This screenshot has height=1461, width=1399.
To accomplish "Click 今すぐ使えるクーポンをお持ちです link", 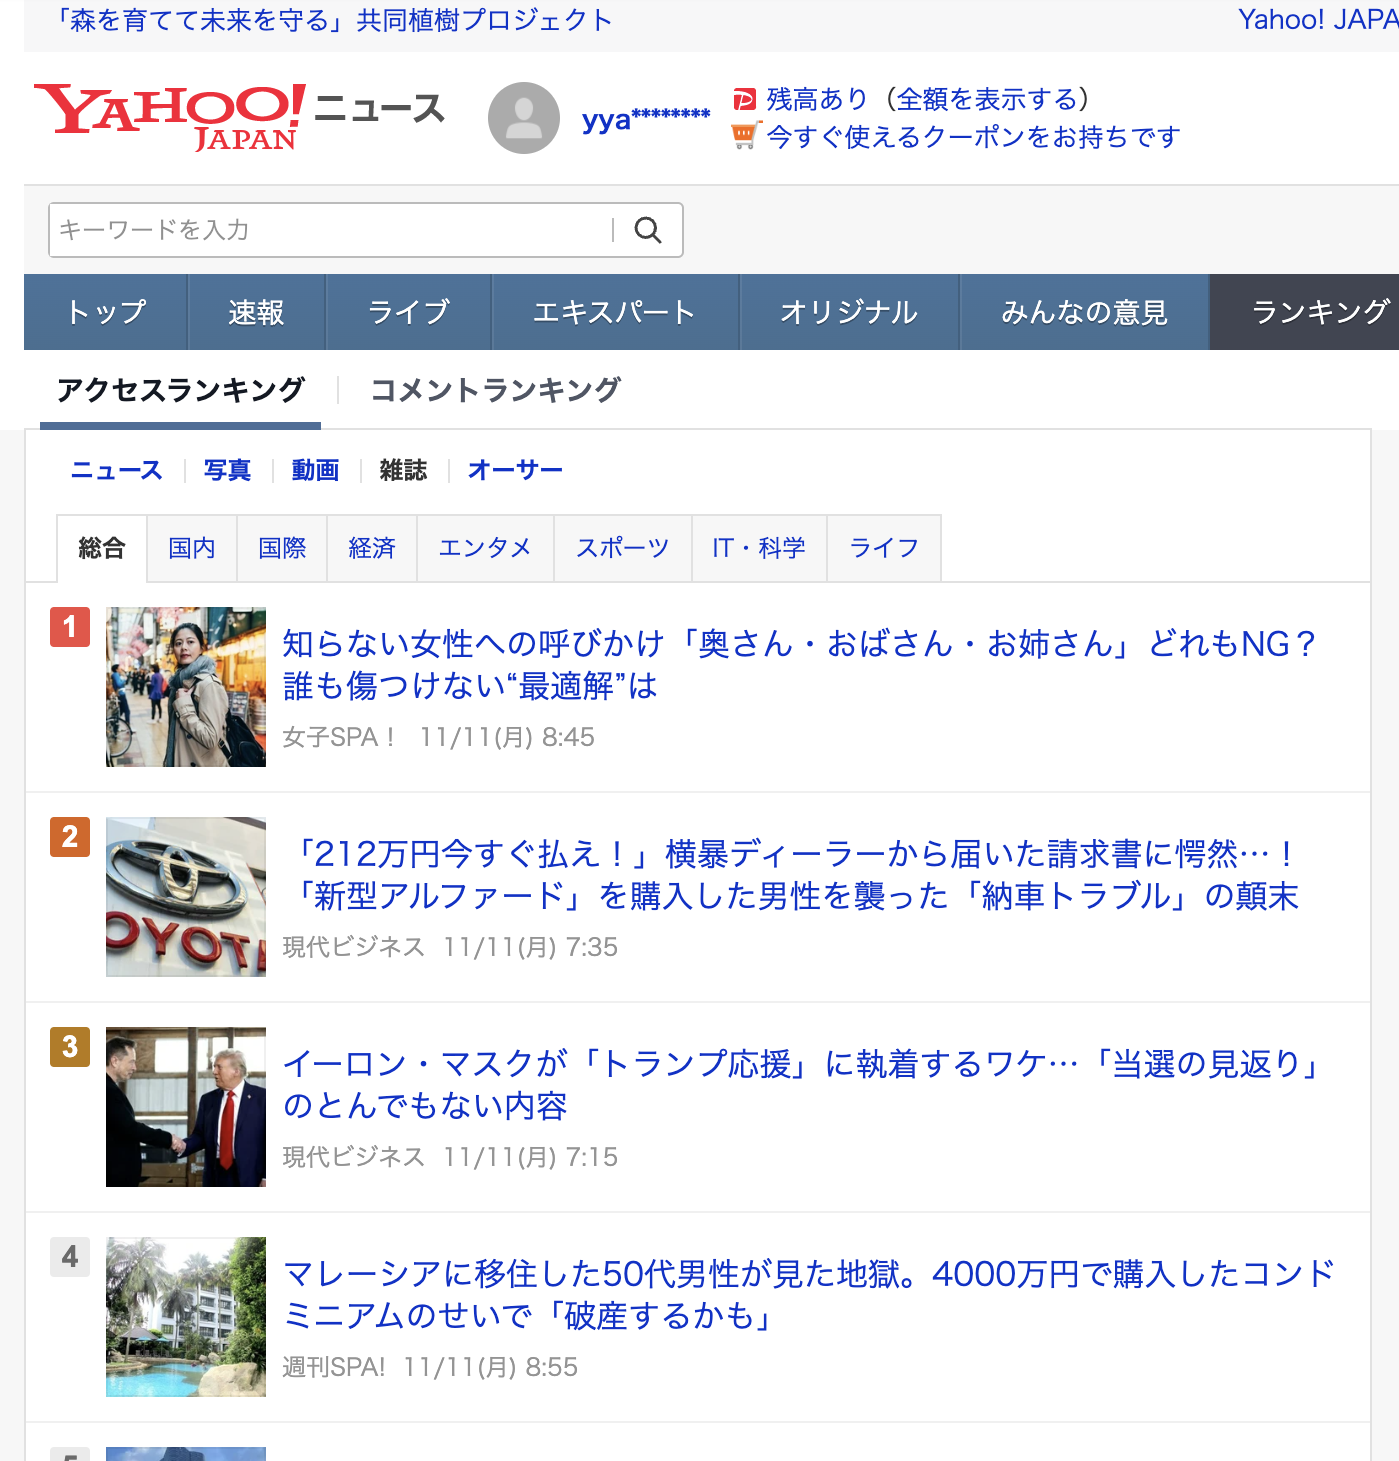I will [974, 136].
